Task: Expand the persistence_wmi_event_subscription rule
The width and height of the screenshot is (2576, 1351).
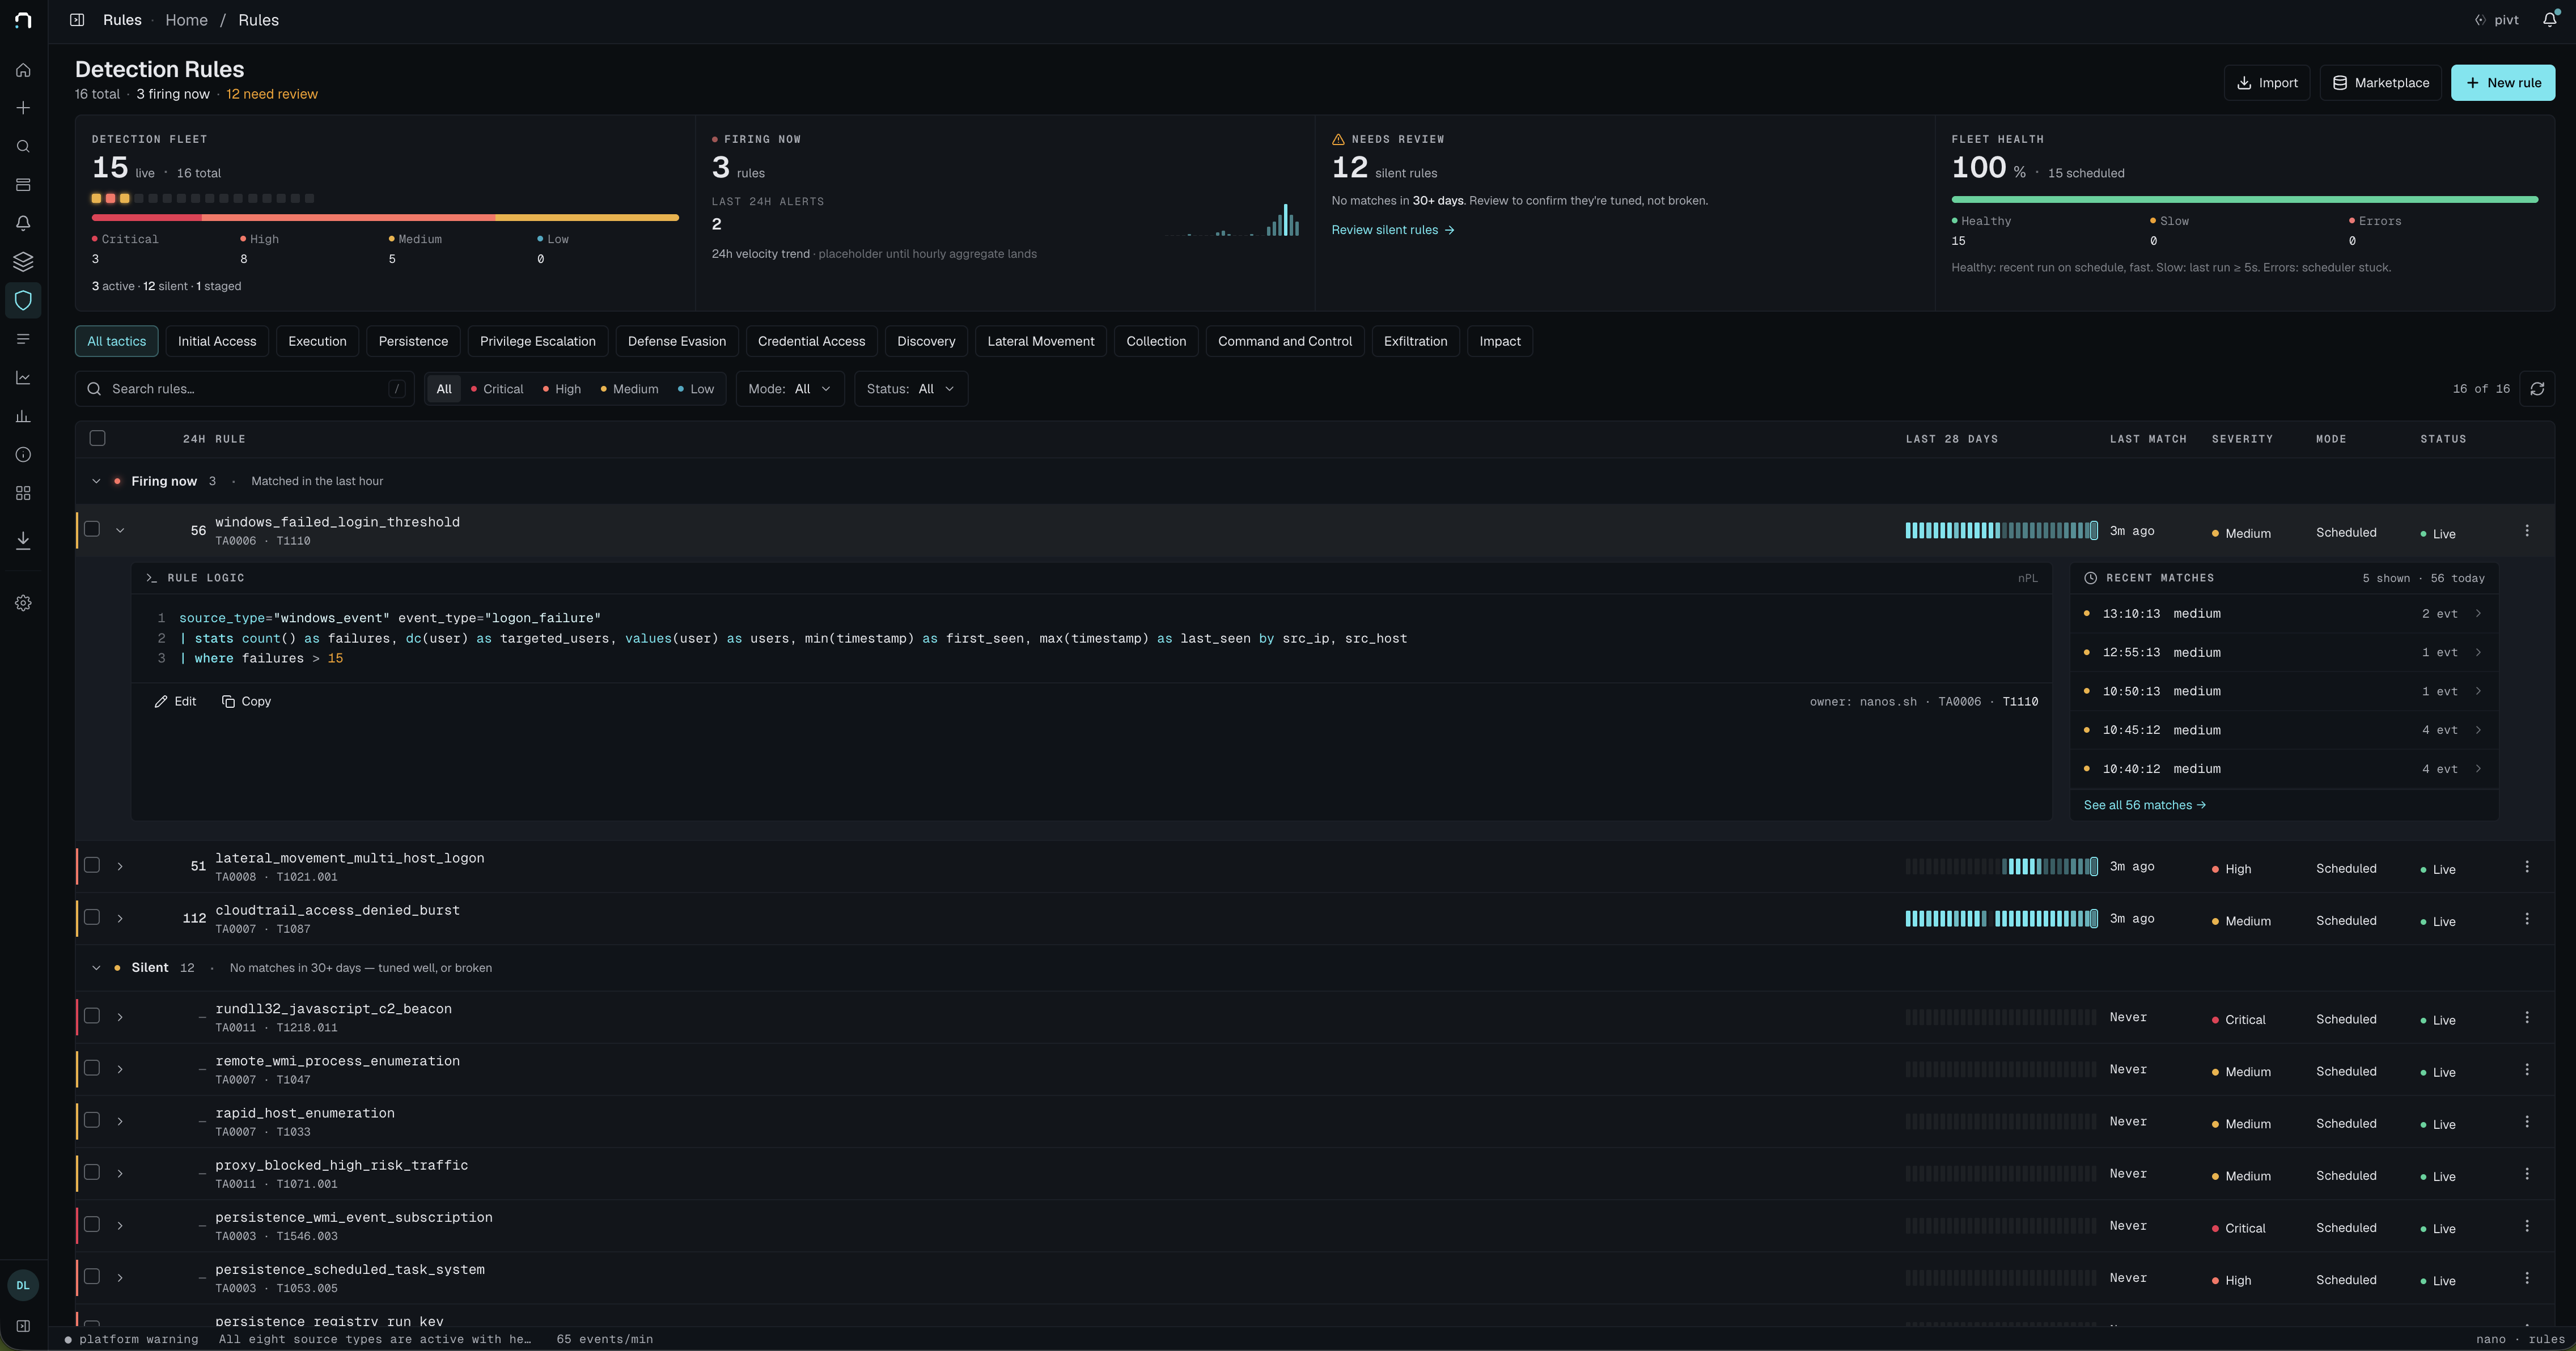Action: [120, 1226]
